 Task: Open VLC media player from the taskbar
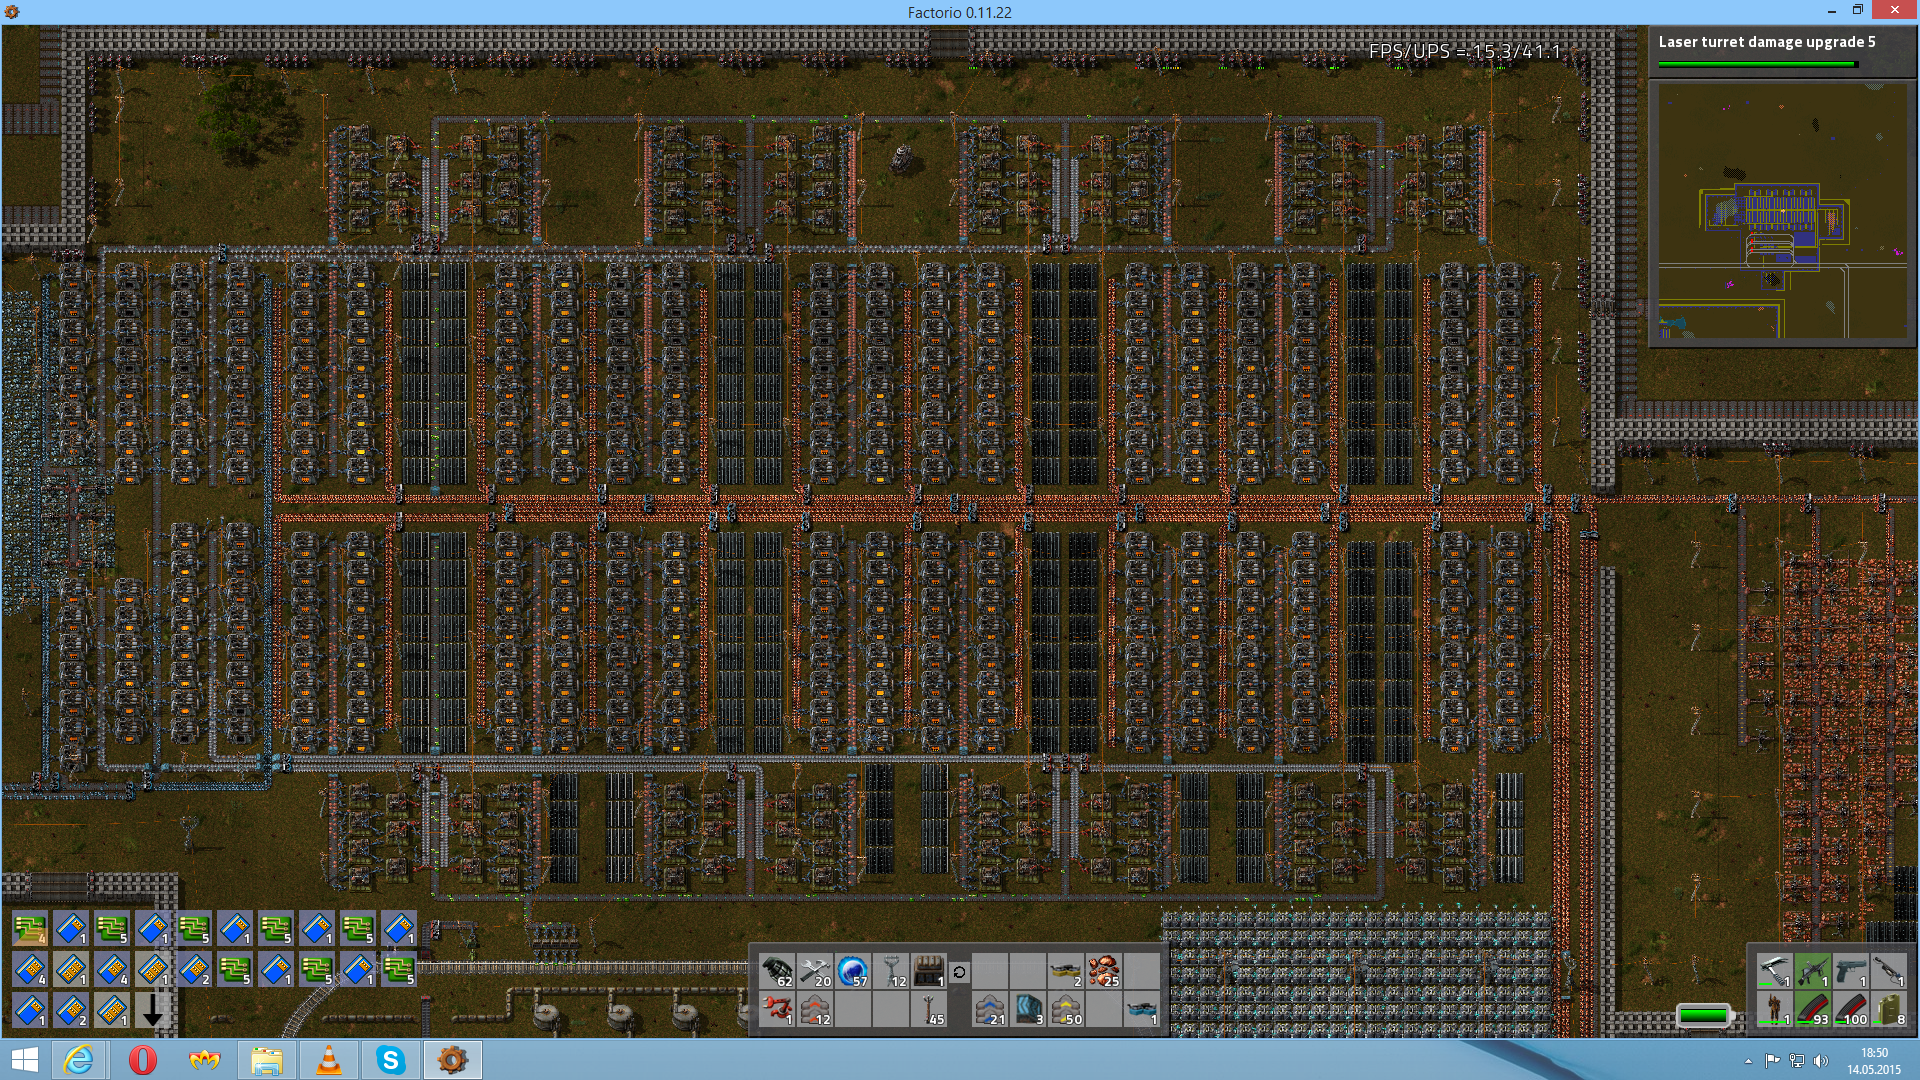[x=329, y=1060]
